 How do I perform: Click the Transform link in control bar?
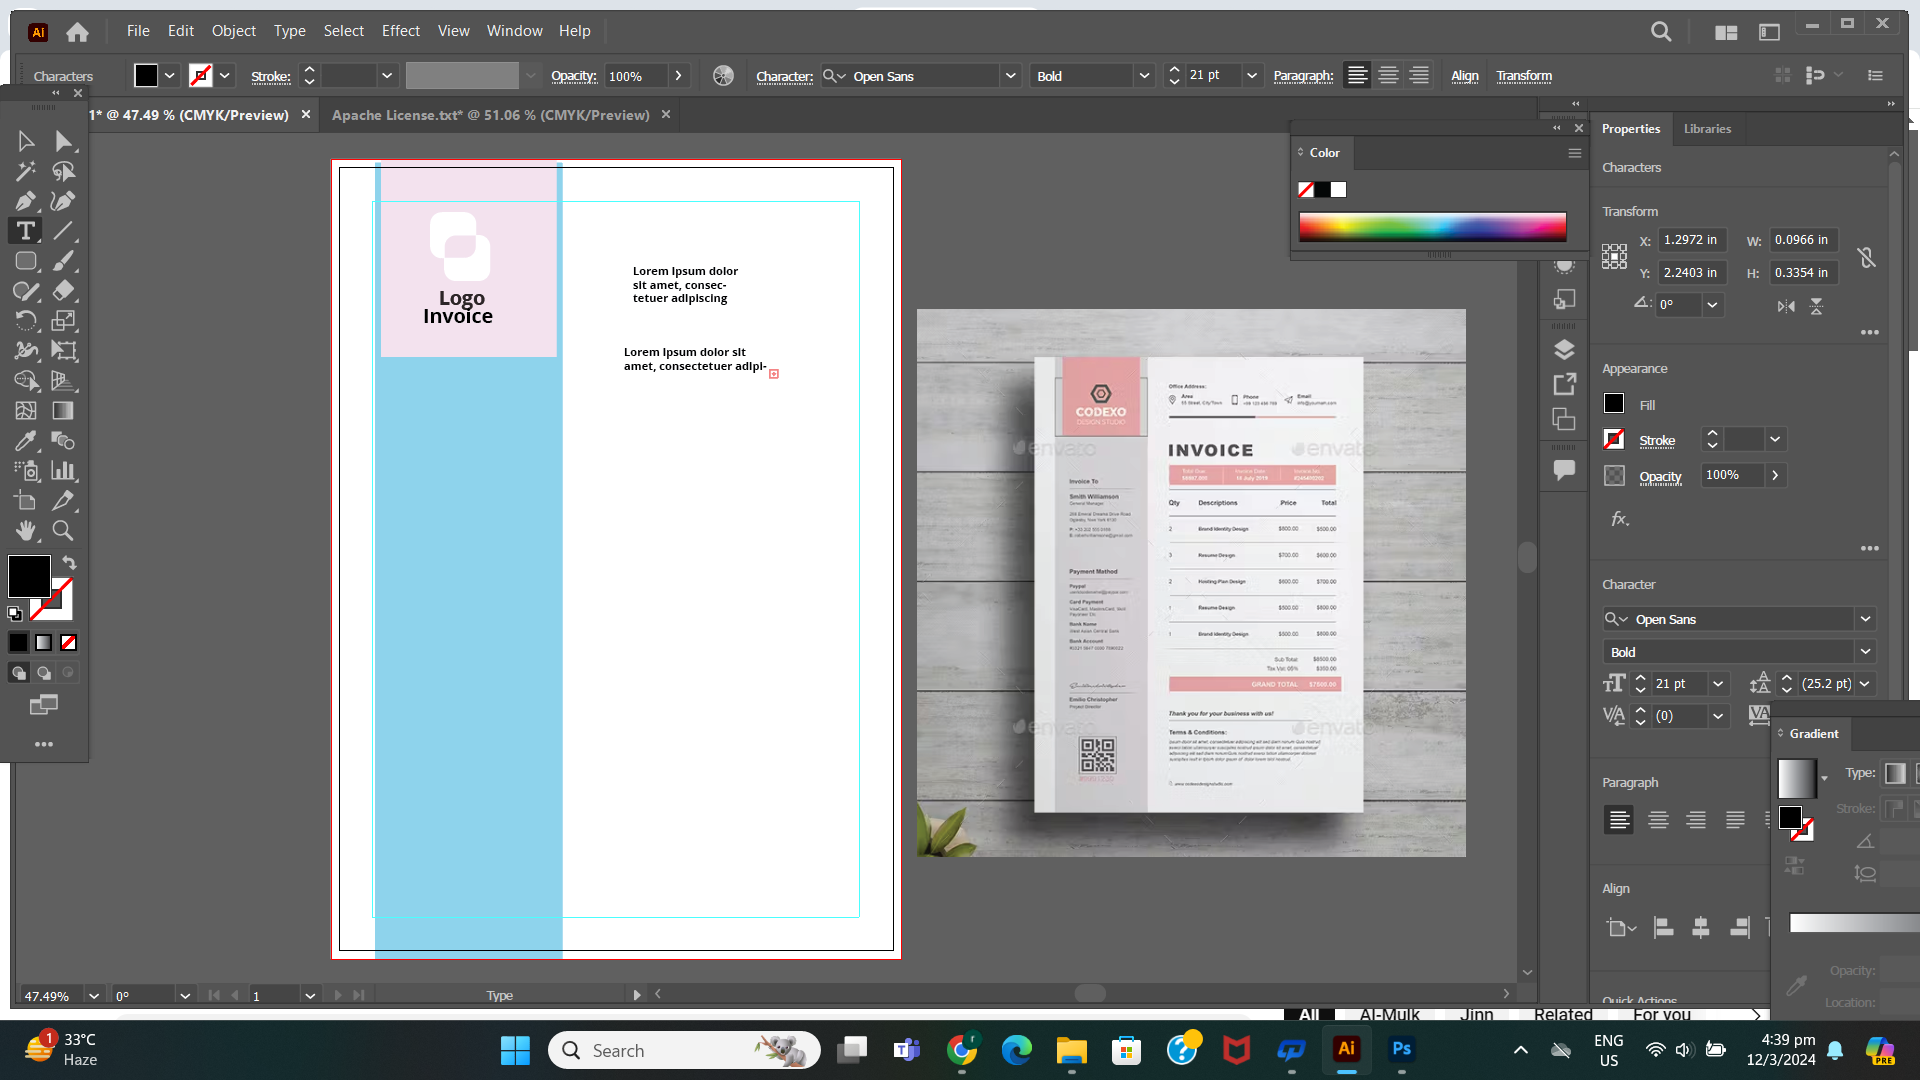point(1524,76)
